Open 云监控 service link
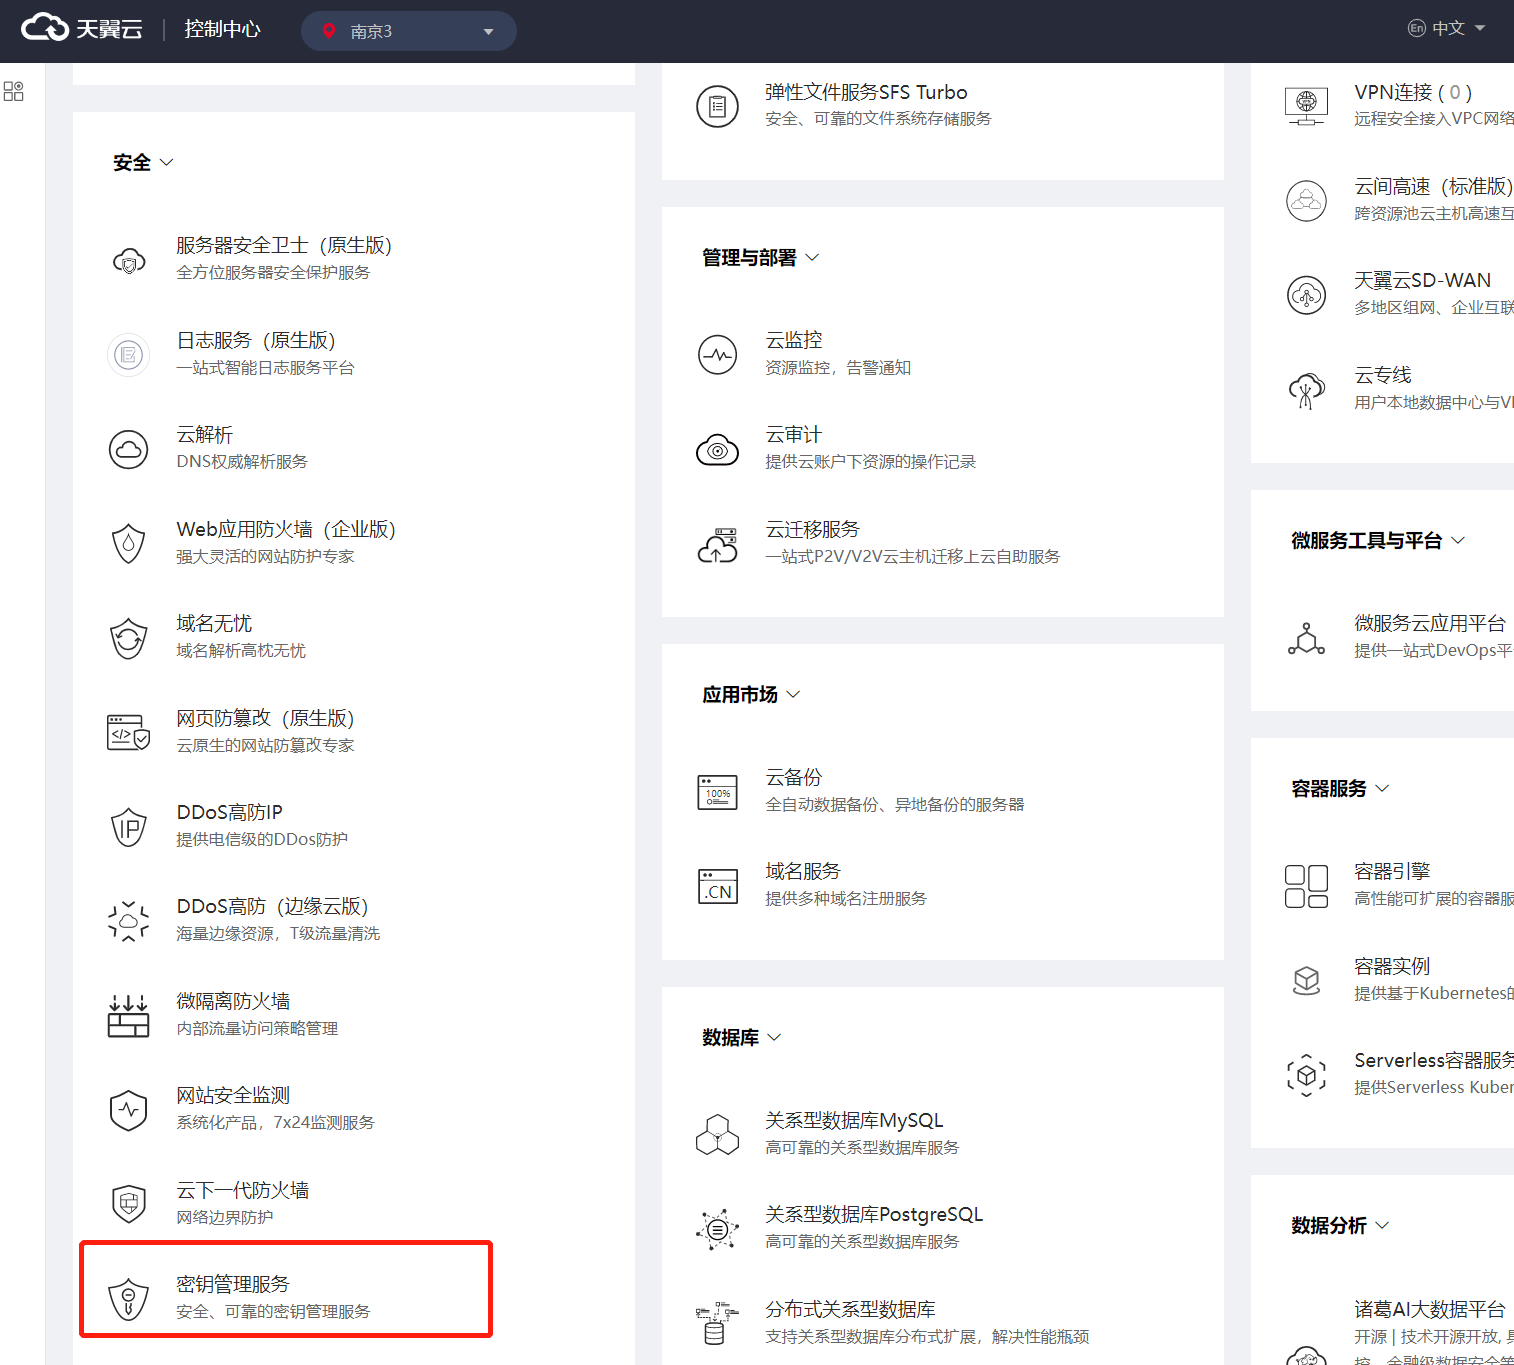 794,340
